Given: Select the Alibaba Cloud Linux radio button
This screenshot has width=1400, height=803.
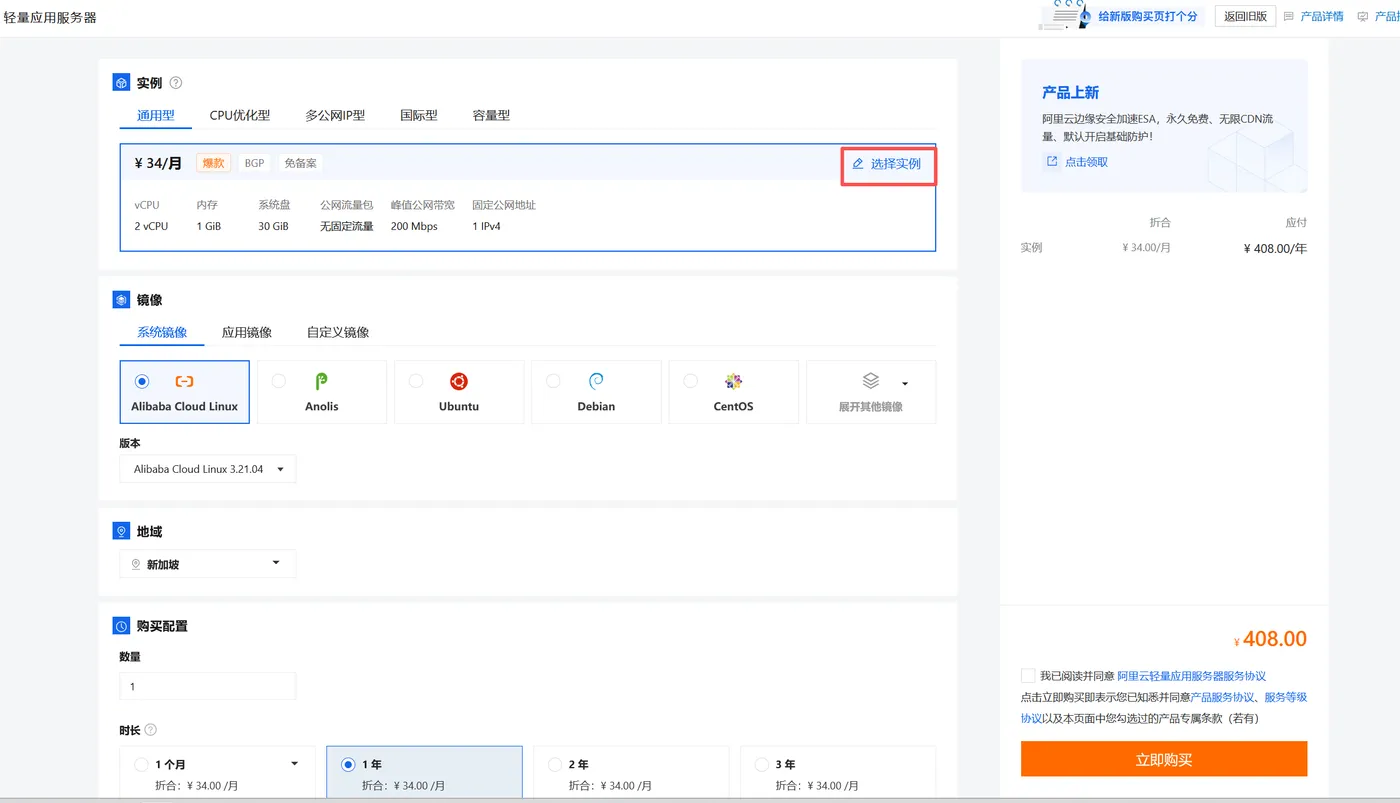Looking at the screenshot, I should tap(142, 381).
